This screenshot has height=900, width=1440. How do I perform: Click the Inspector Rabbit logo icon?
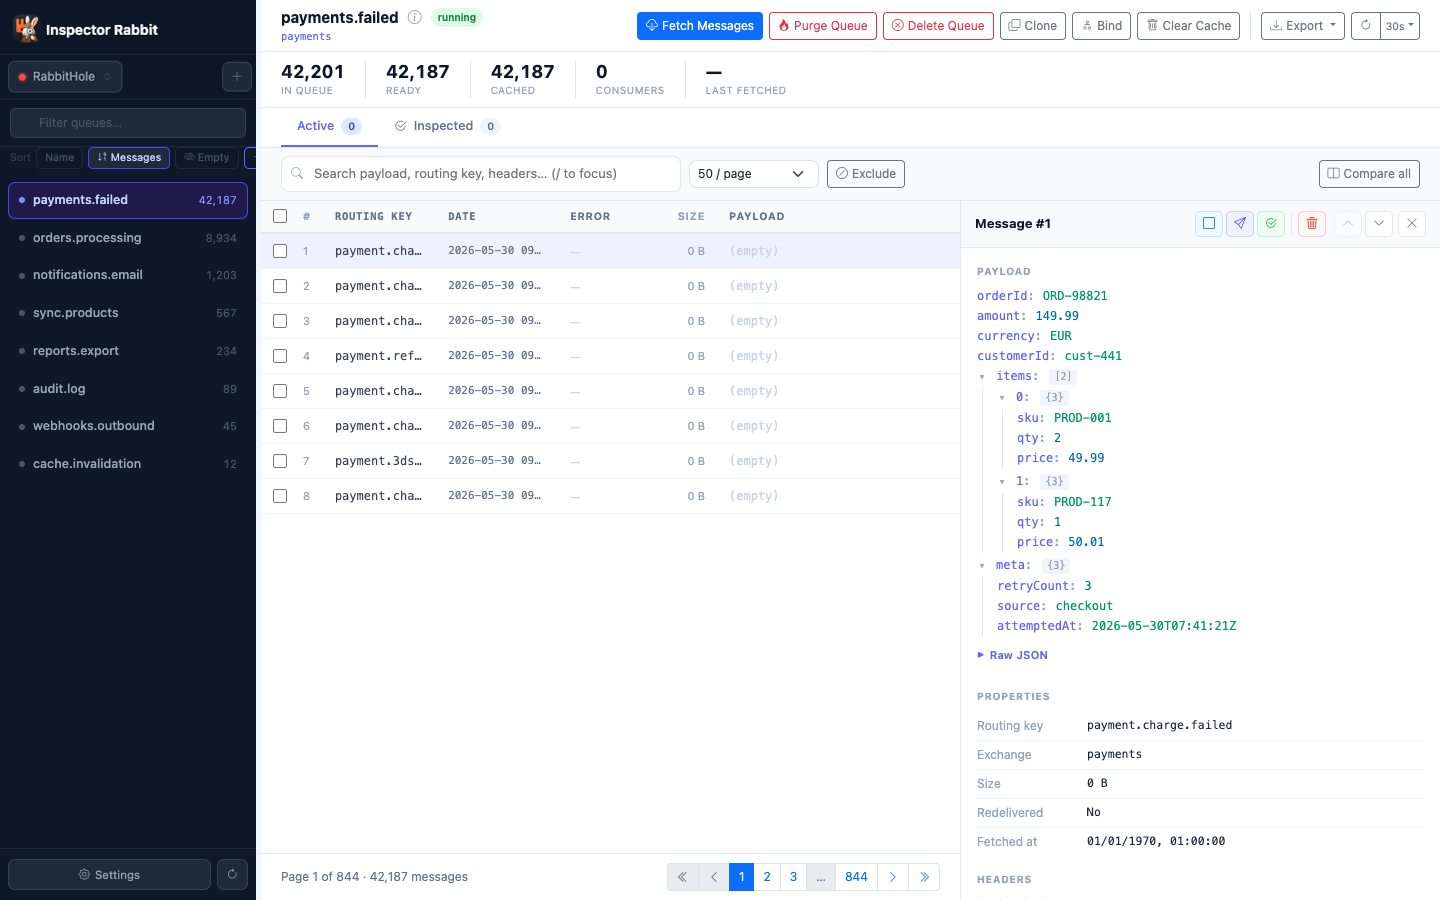pyautogui.click(x=27, y=29)
